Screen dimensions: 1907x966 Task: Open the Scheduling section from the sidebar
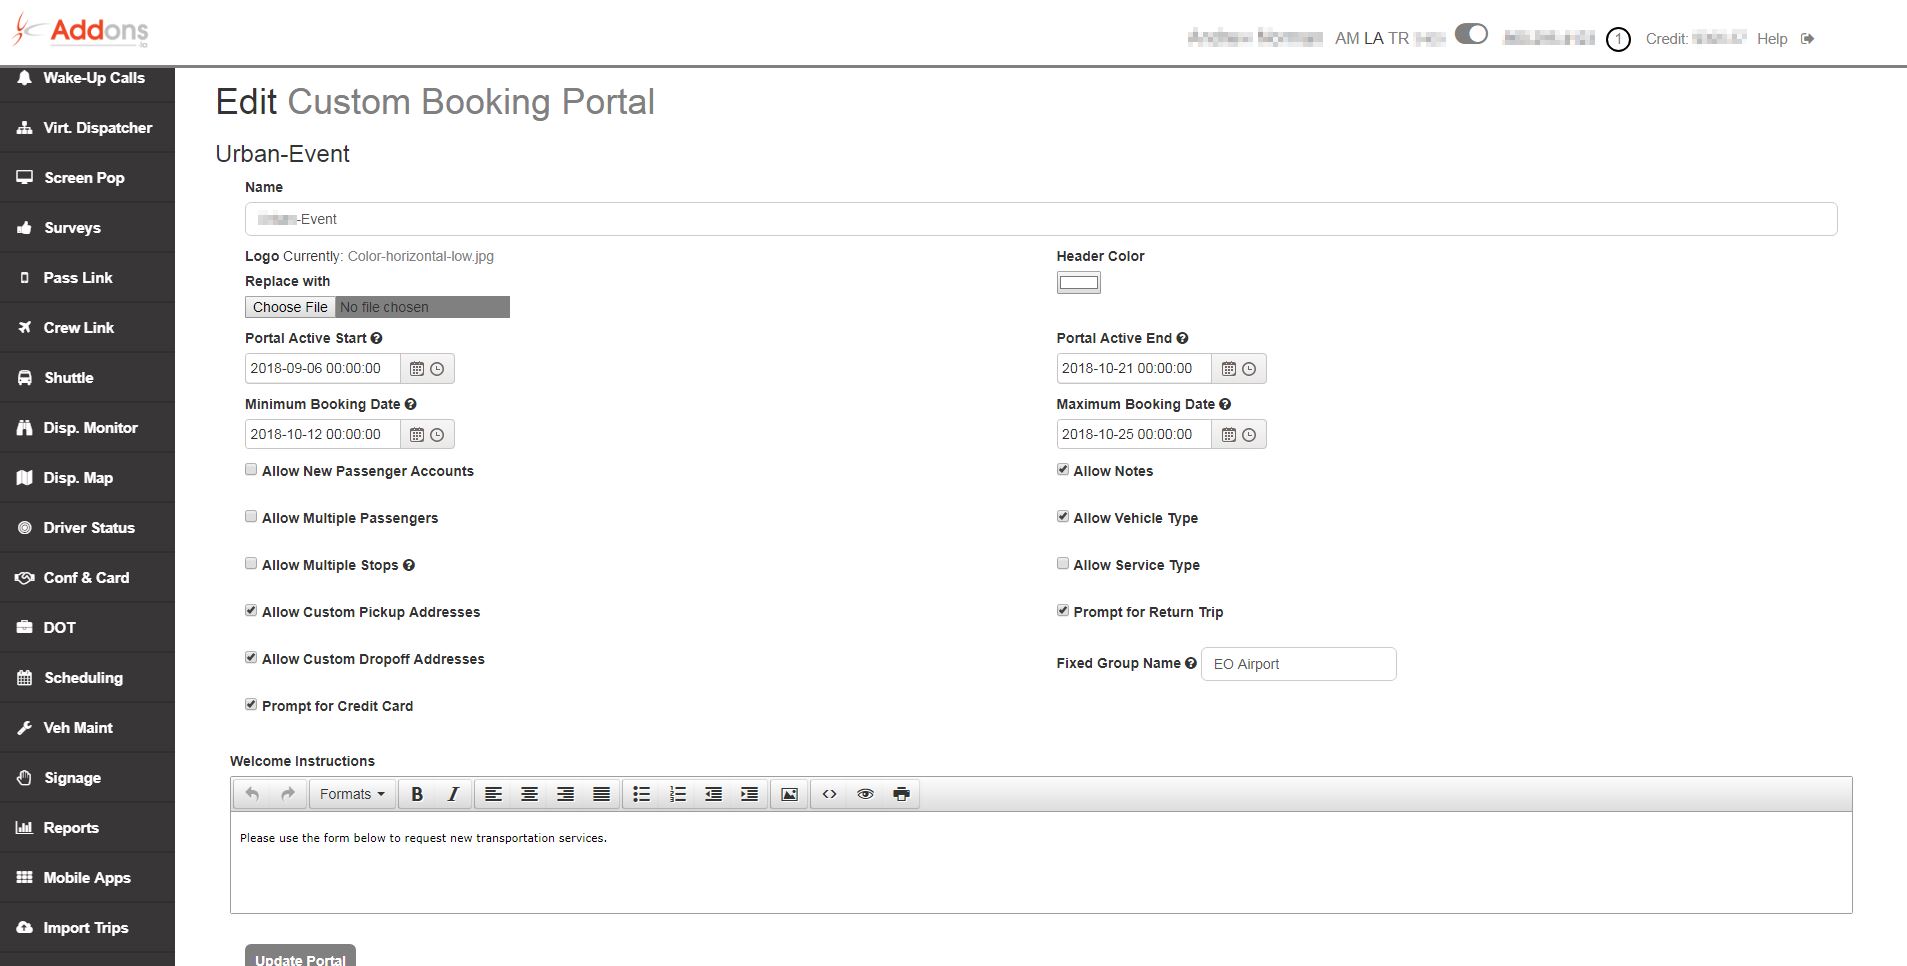(87, 677)
